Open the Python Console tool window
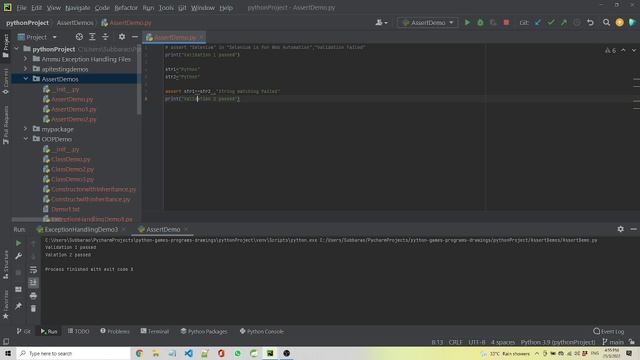Image resolution: width=640 pixels, height=360 pixels. pyautogui.click(x=262, y=331)
